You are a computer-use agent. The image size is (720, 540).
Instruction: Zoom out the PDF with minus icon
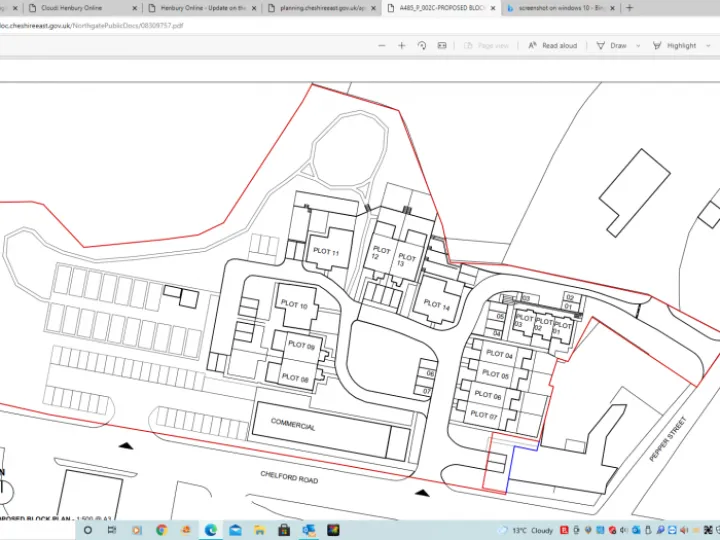tap(382, 46)
